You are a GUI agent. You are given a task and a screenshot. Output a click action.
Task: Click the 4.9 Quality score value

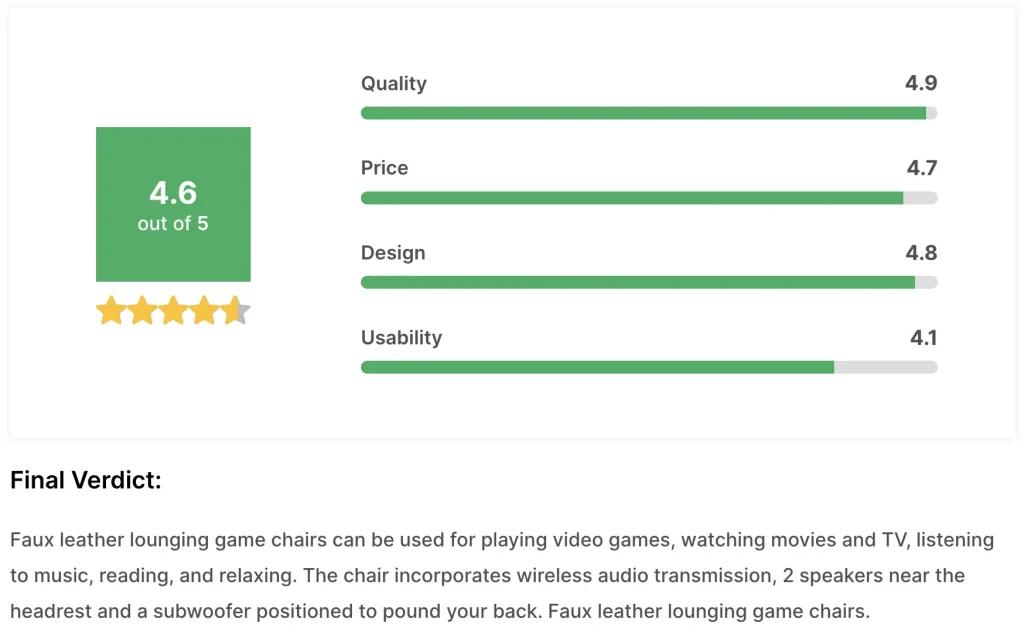pos(921,83)
